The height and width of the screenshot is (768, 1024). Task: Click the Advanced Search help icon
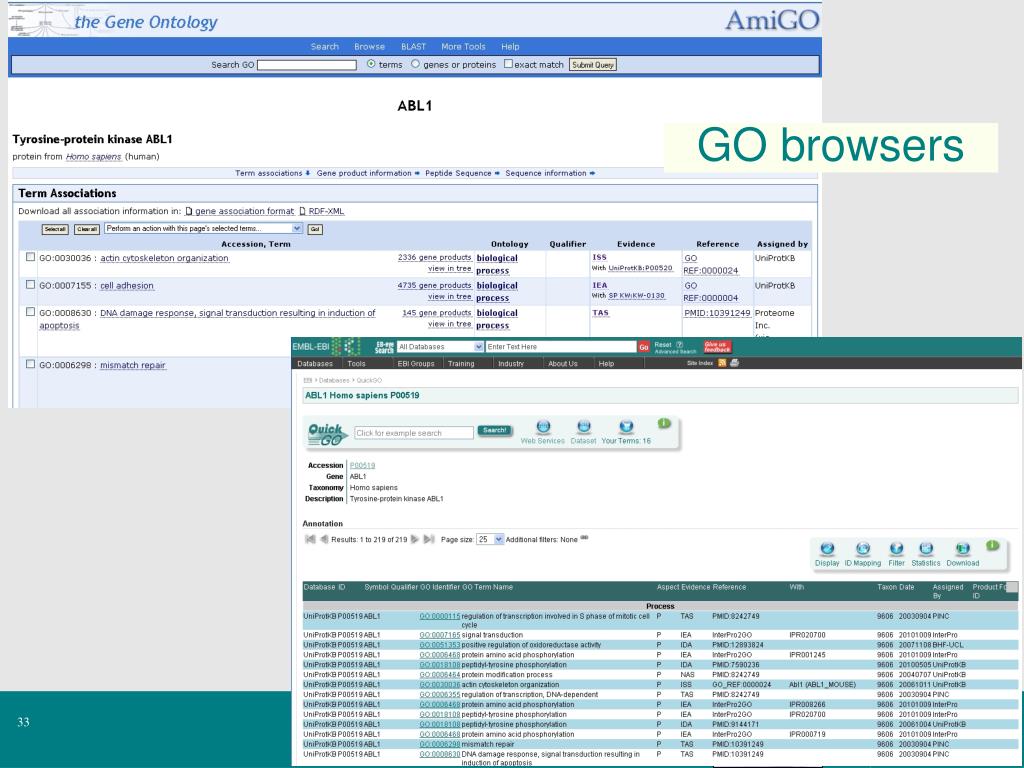(x=679, y=344)
